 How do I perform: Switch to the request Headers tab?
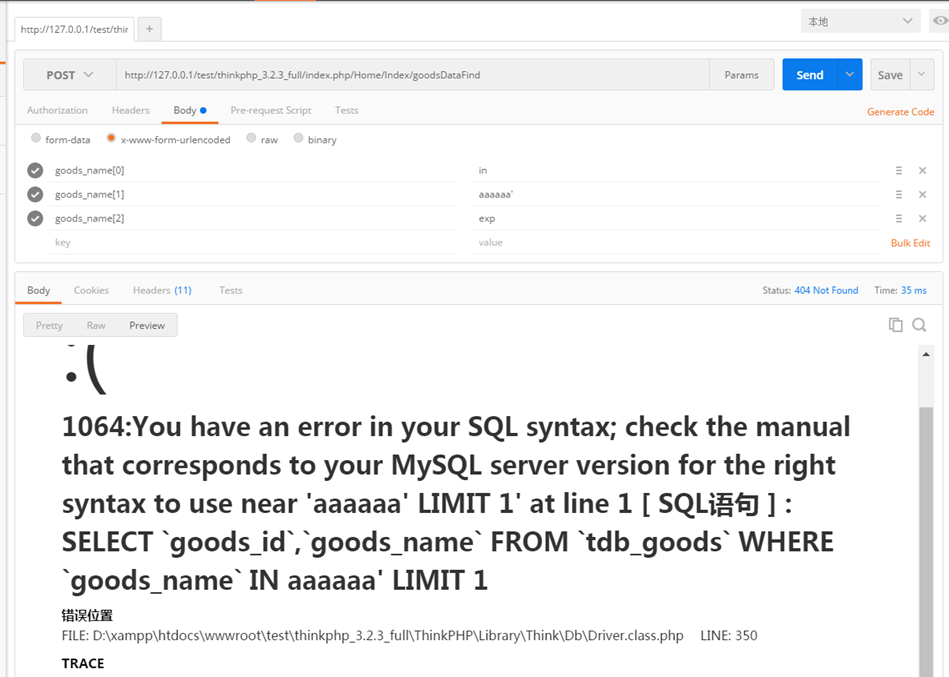point(131,110)
